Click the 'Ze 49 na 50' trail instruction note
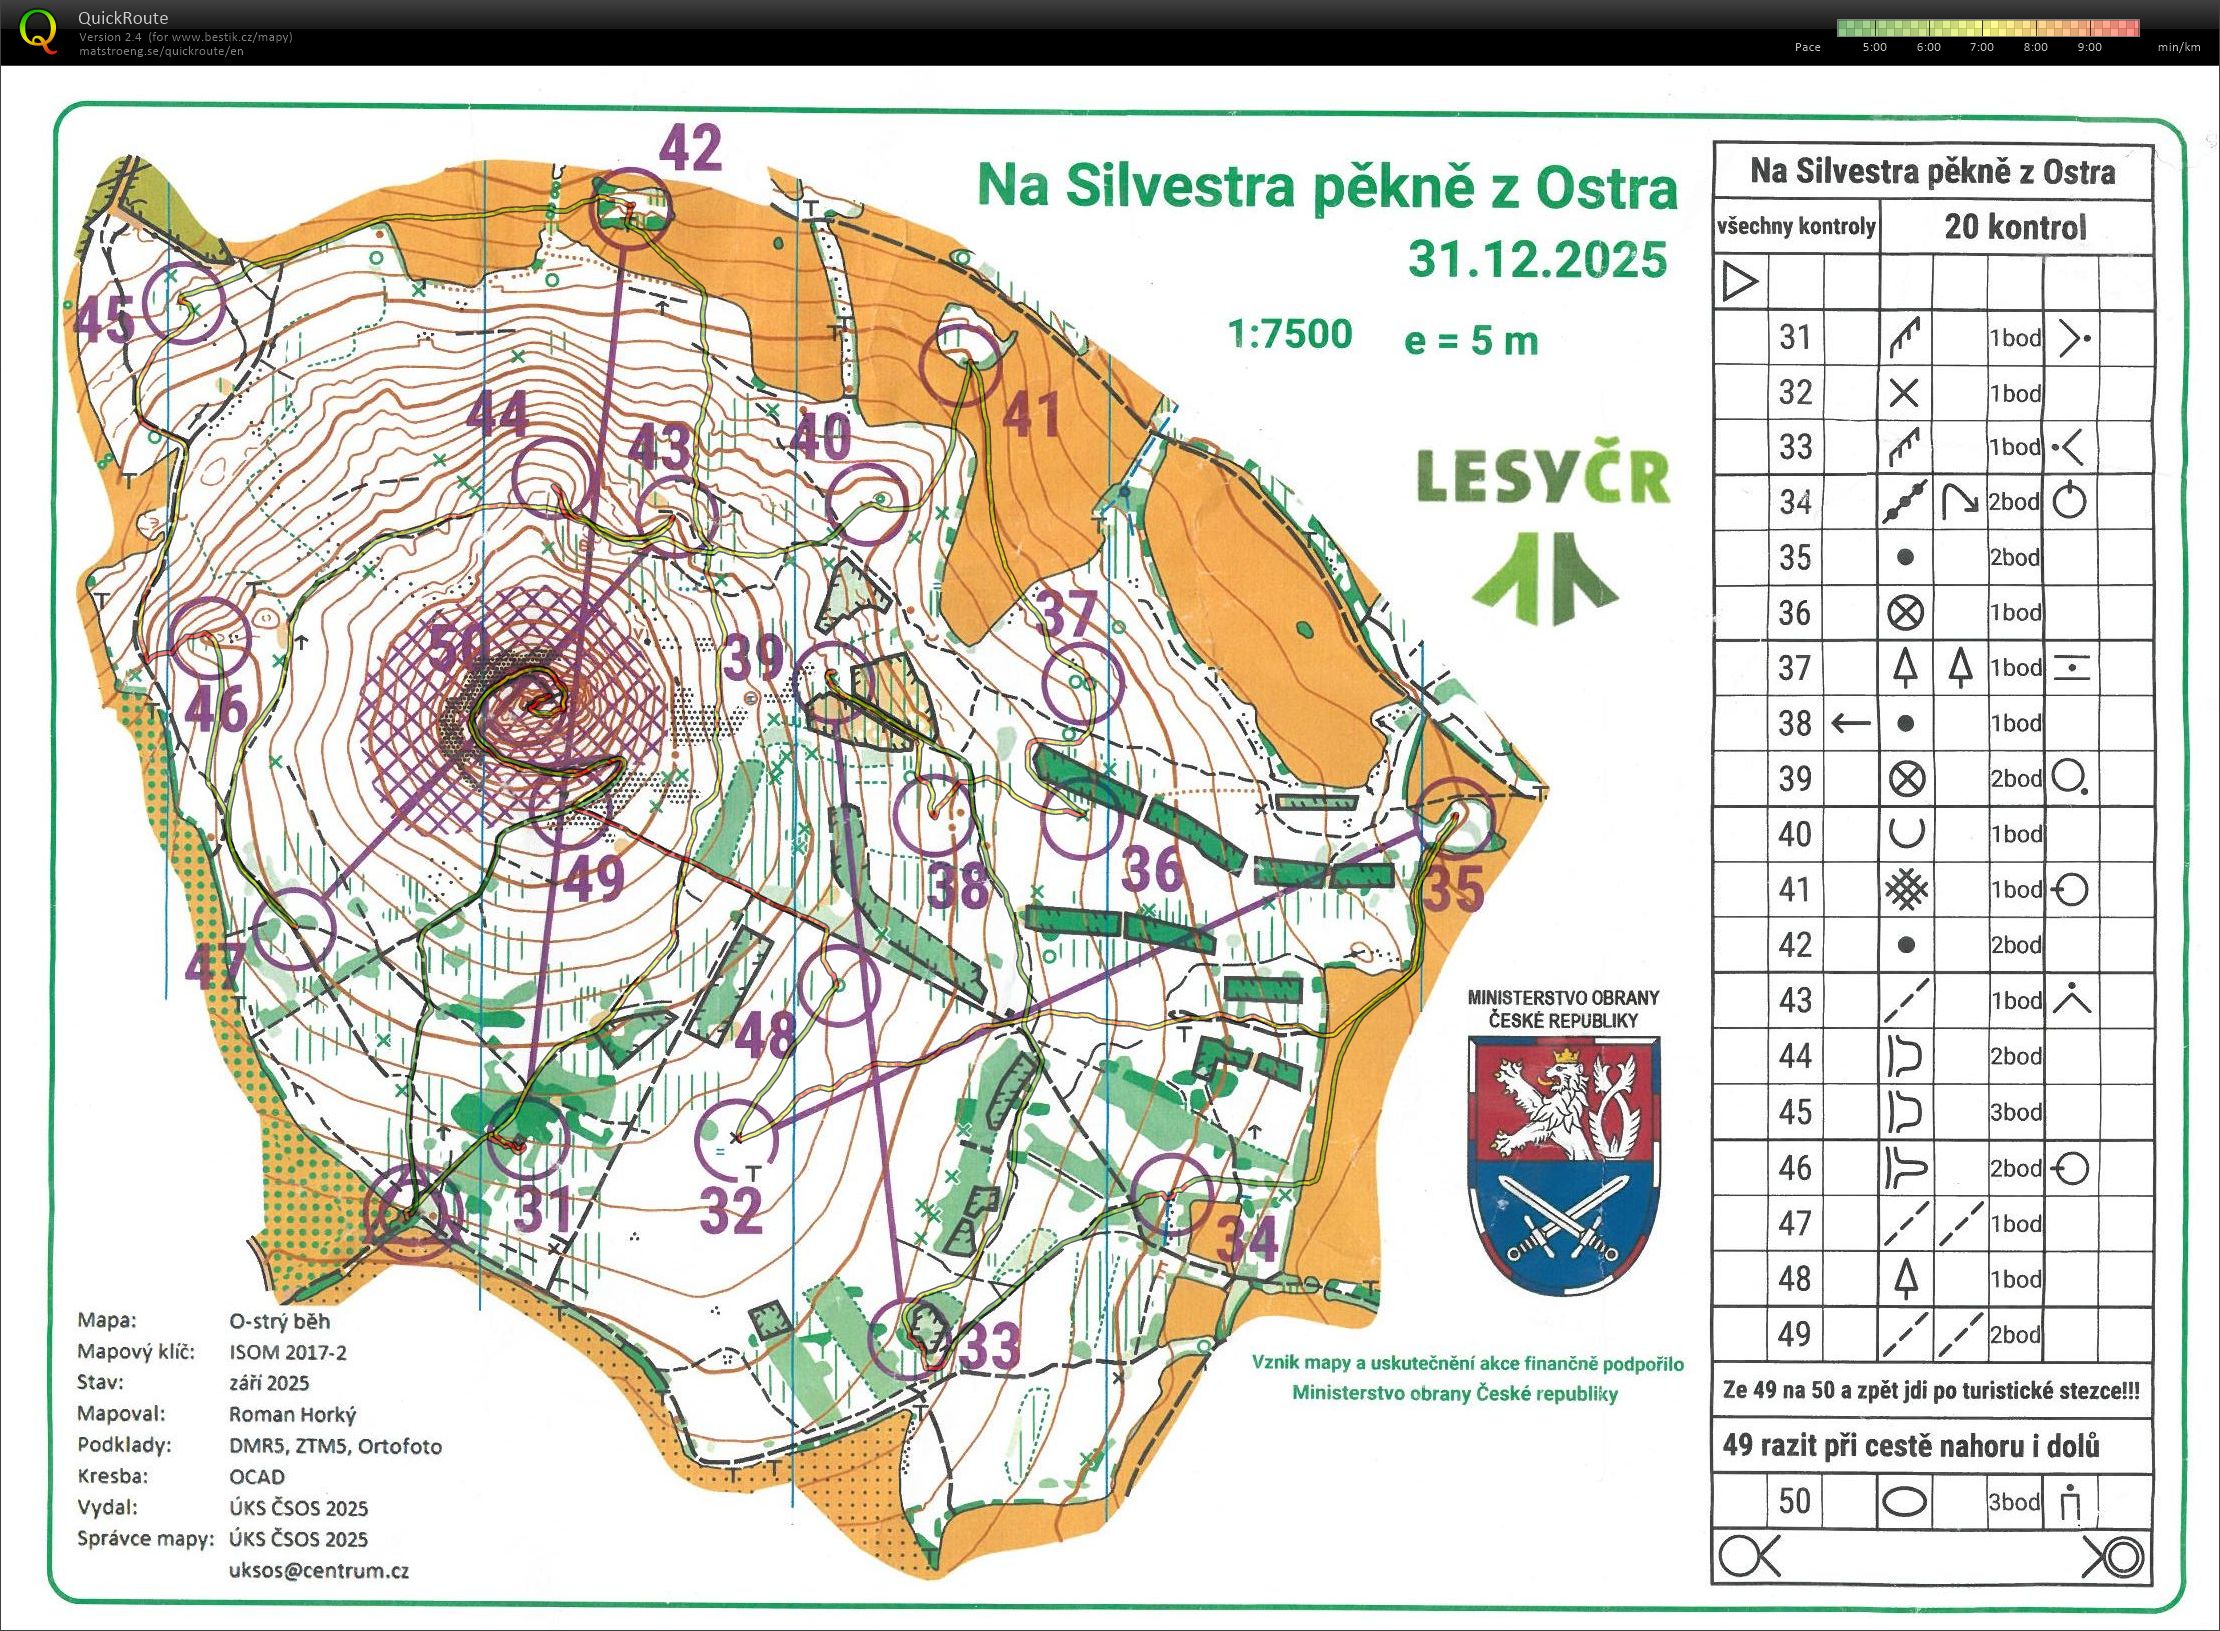 pyautogui.click(x=1931, y=1390)
